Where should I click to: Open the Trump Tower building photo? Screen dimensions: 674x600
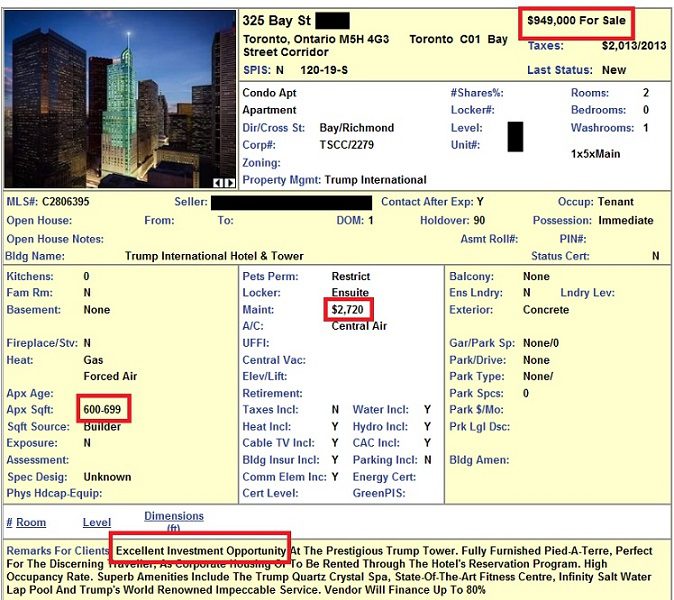120,99
